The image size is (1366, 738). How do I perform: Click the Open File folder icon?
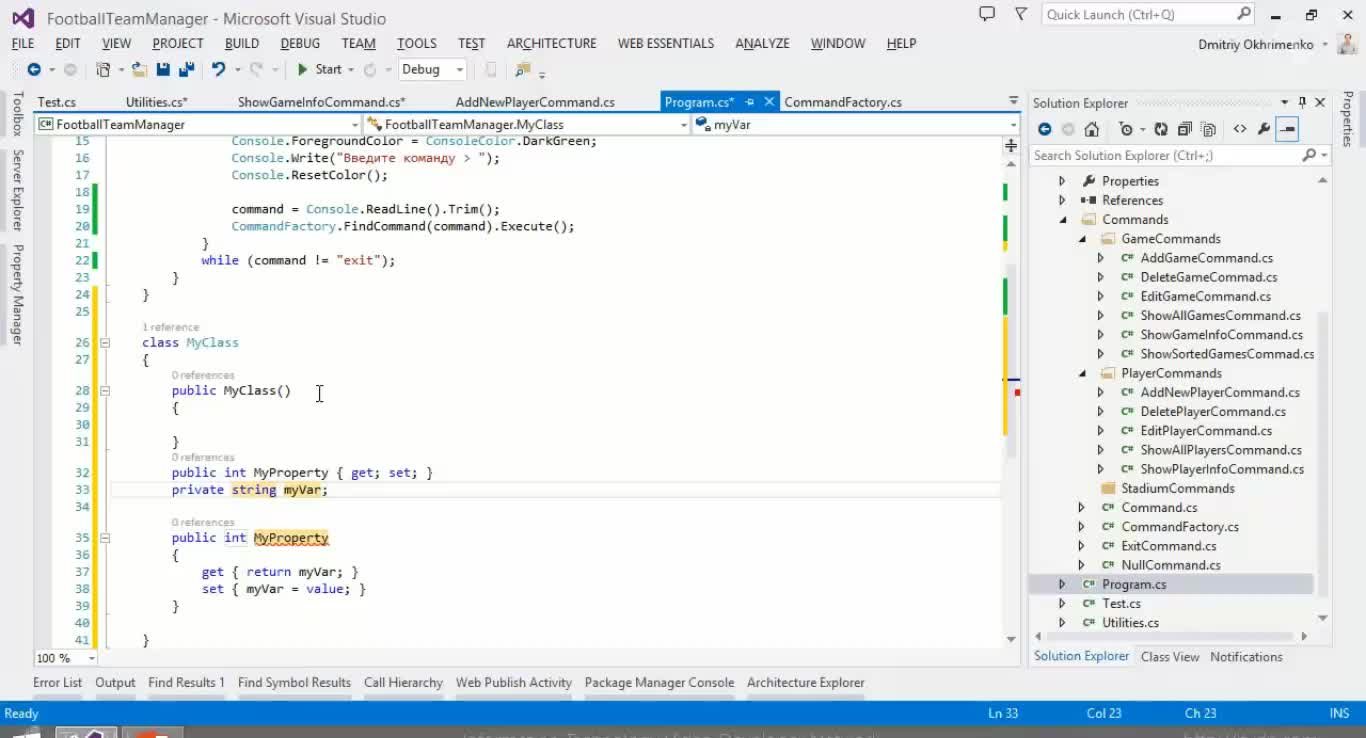click(x=139, y=70)
